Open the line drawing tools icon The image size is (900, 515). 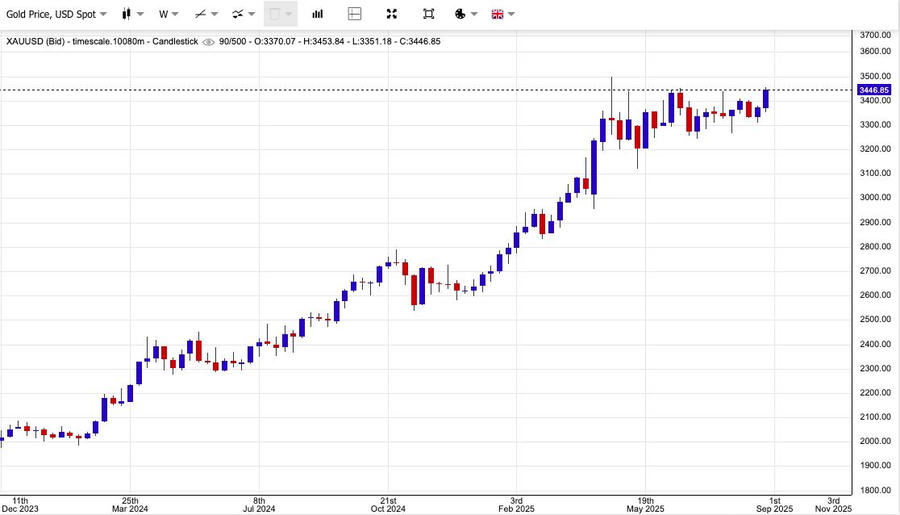(201, 14)
